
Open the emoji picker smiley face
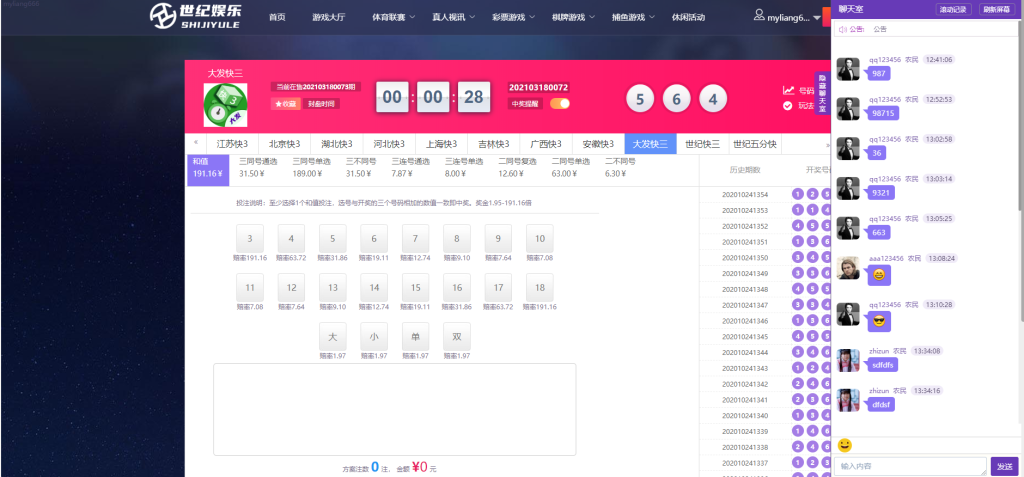pyautogui.click(x=844, y=445)
